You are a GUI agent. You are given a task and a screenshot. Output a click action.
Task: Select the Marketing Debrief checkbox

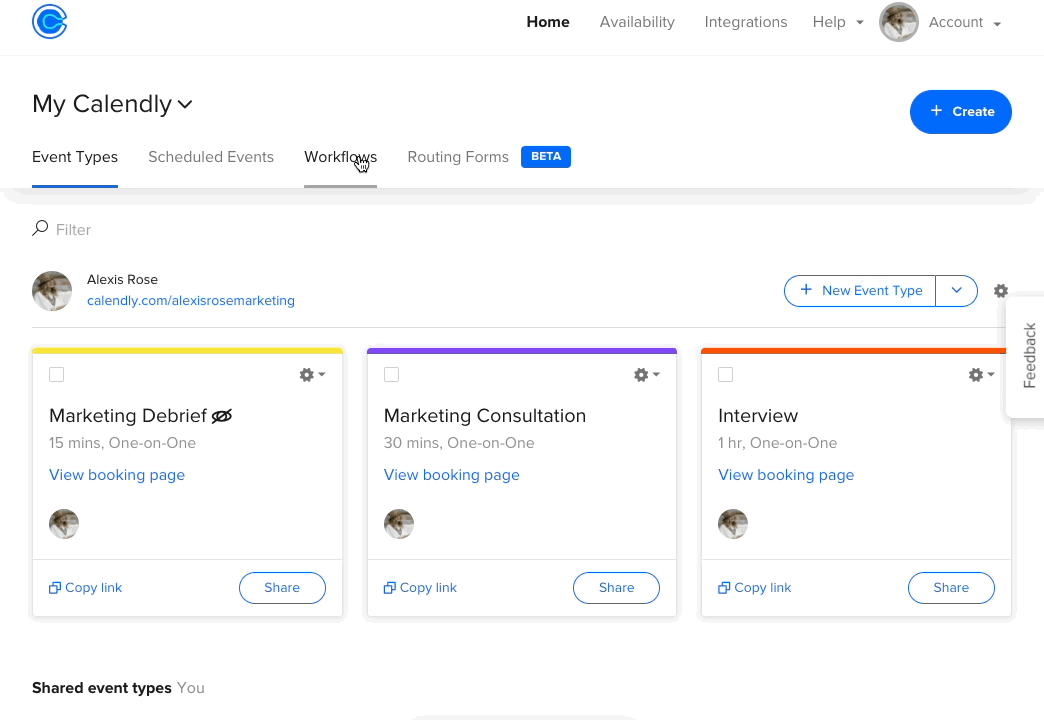(x=57, y=374)
